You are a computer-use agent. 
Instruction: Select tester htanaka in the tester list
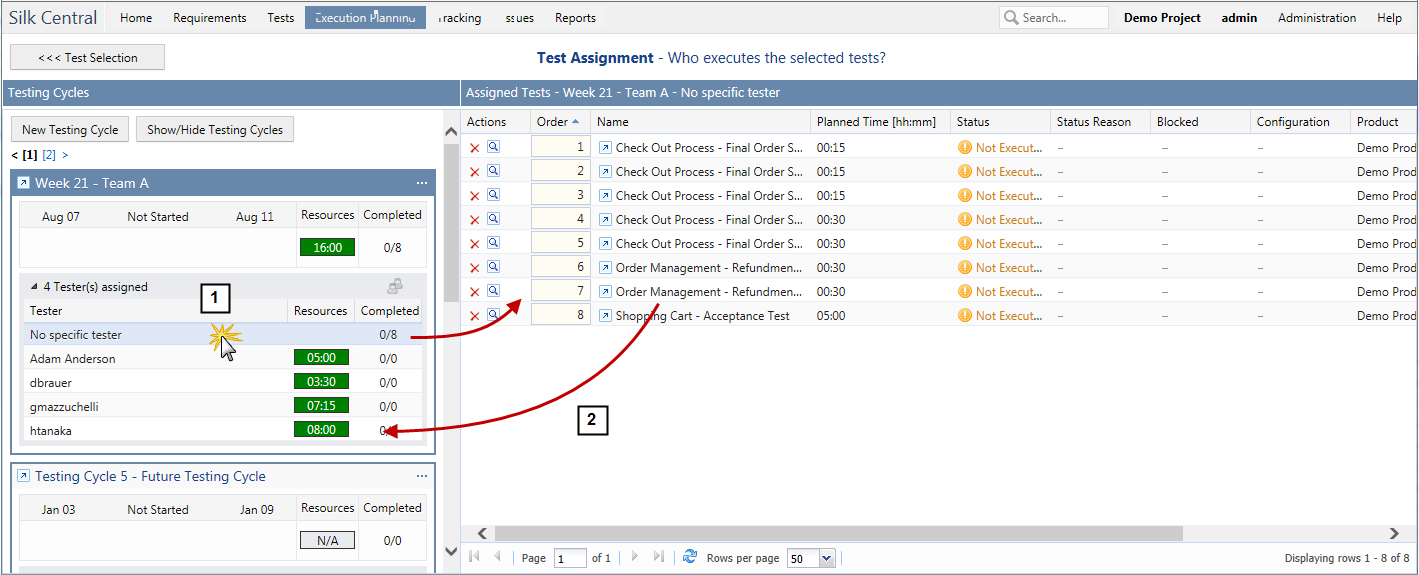[51, 431]
